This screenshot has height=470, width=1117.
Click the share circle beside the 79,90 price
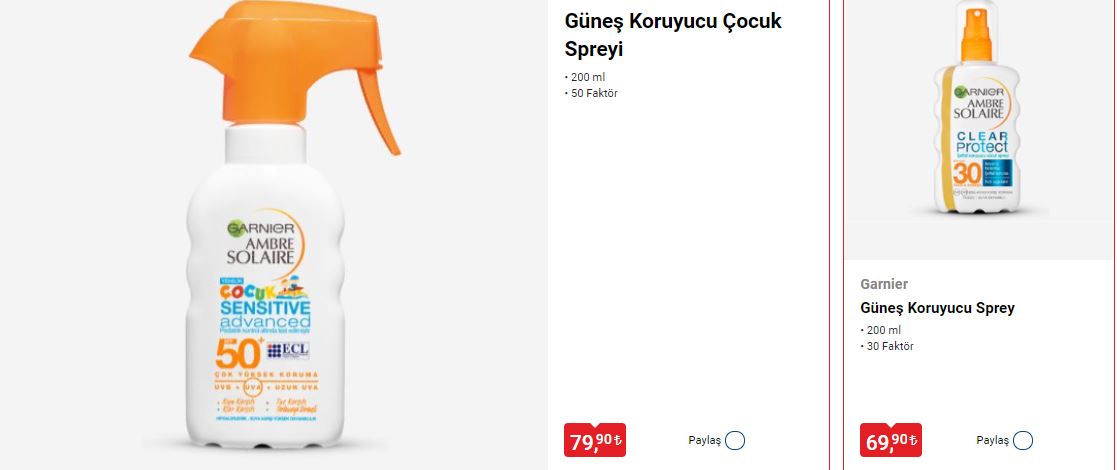click(x=734, y=440)
